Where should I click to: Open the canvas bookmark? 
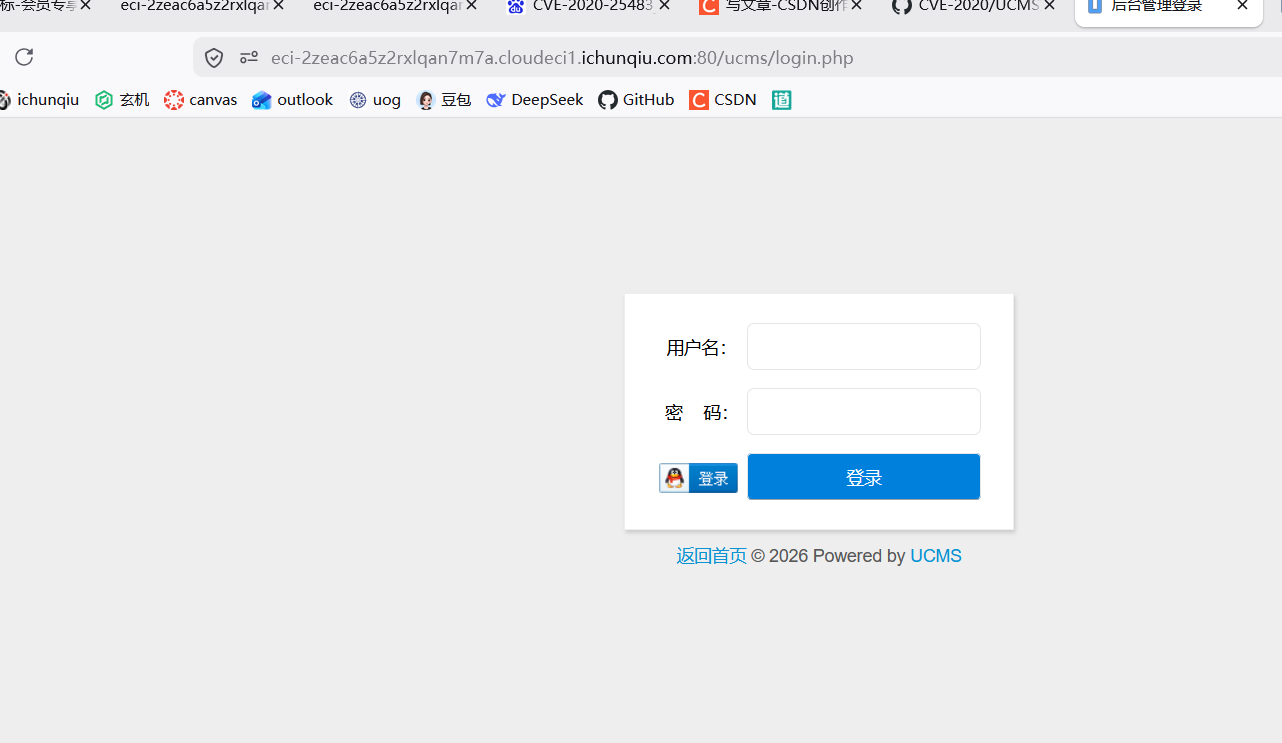pos(201,100)
